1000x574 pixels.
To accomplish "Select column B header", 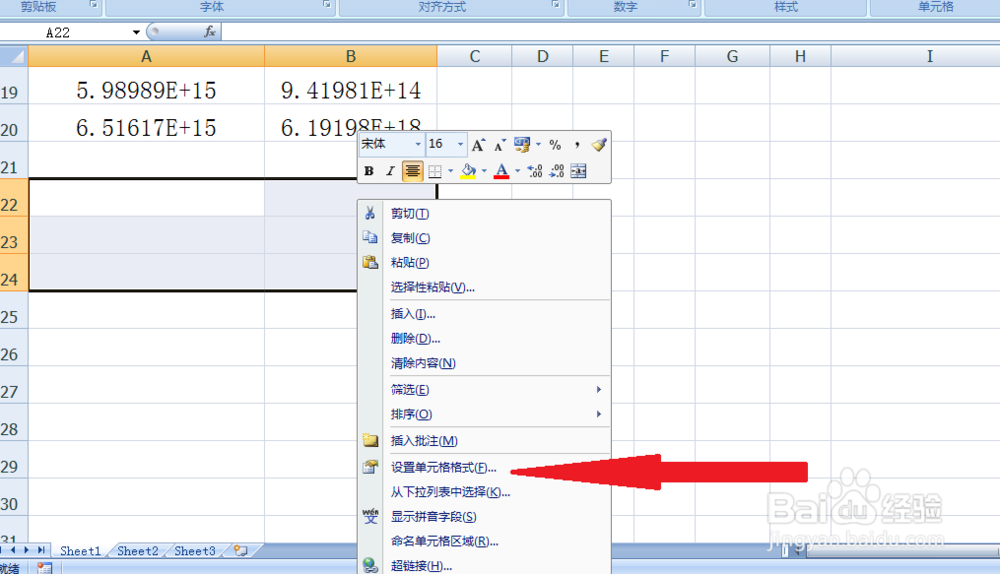I will point(351,56).
